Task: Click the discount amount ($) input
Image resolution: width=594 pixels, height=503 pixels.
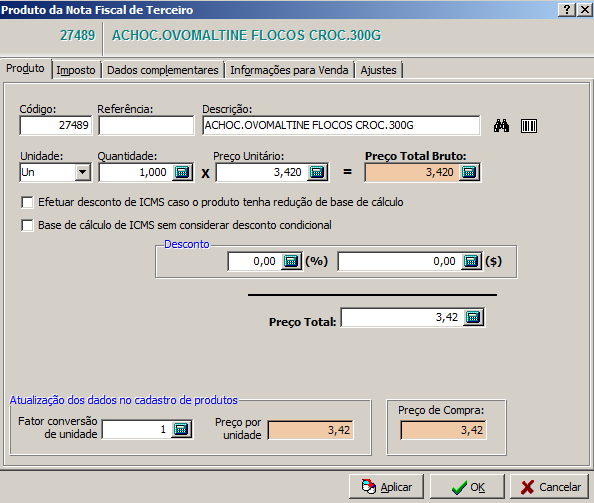Action: pyautogui.click(x=400, y=261)
